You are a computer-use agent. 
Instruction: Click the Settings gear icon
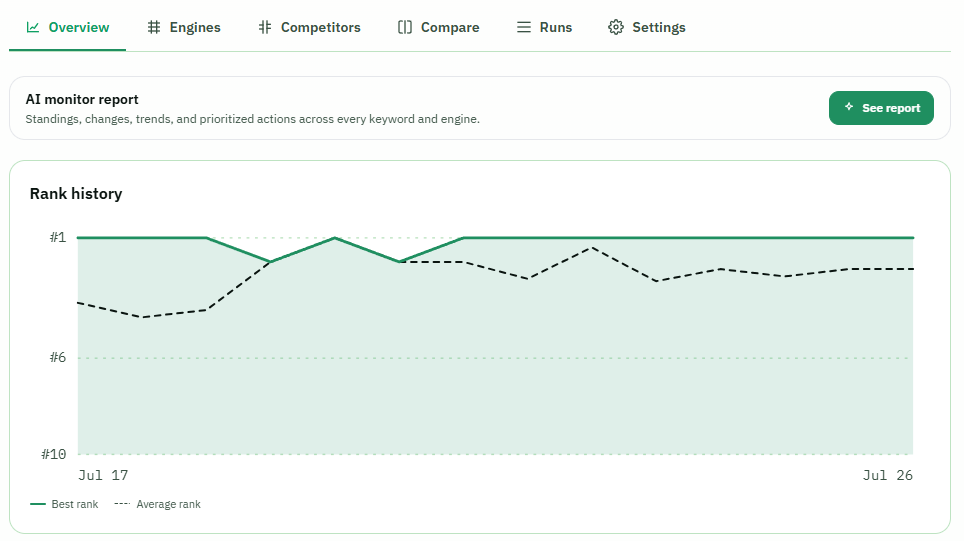pyautogui.click(x=616, y=28)
